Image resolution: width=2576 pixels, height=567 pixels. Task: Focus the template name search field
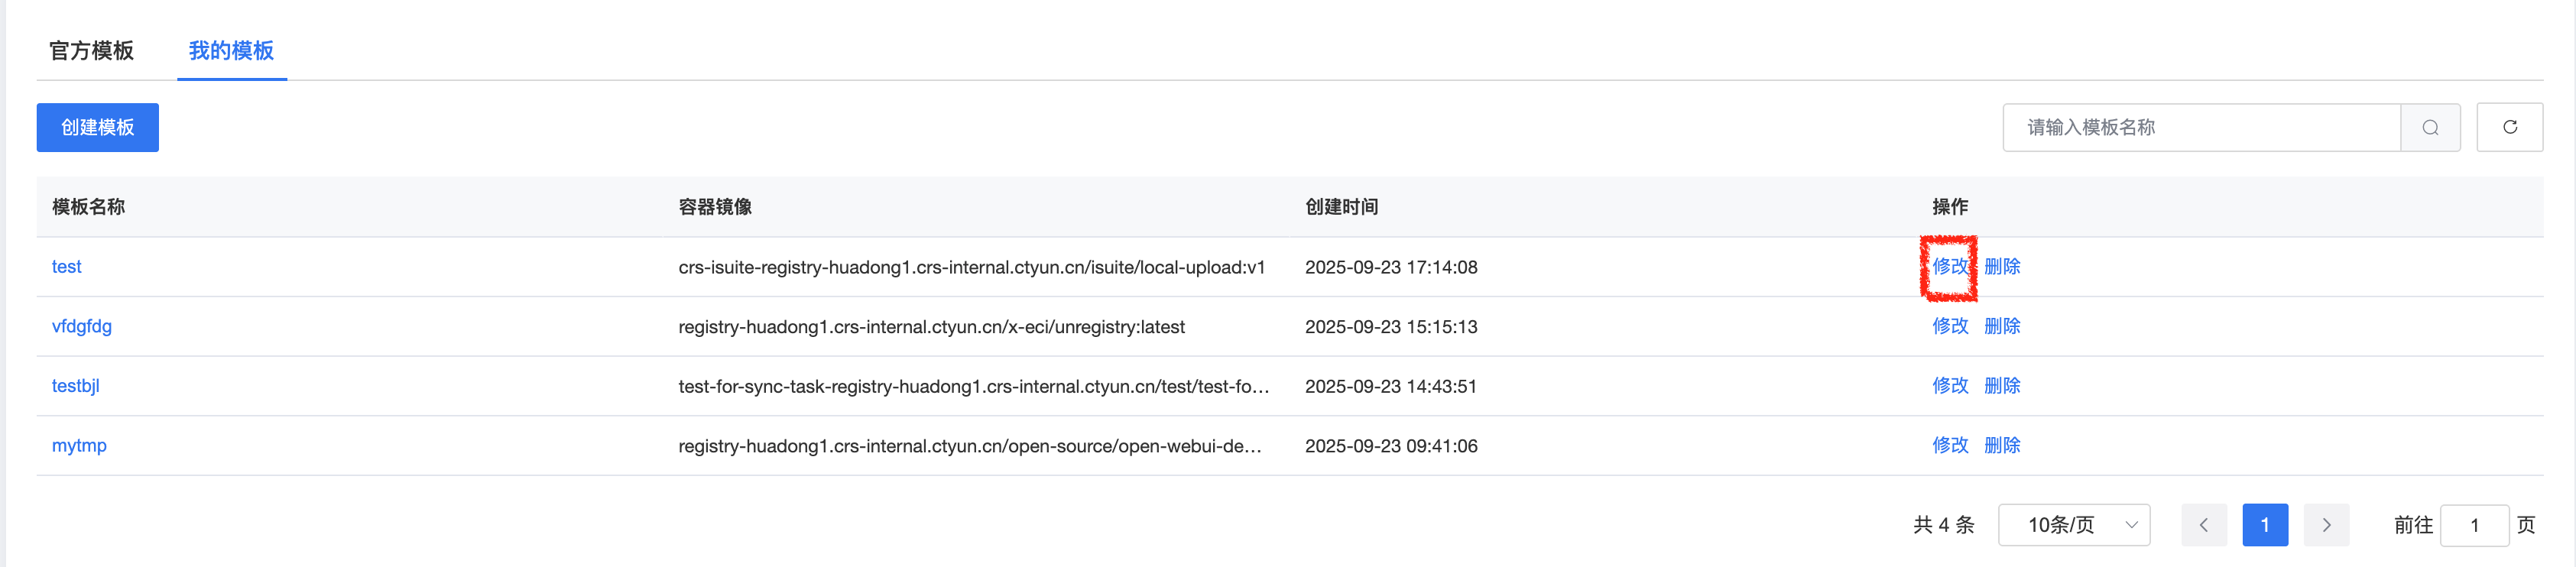[2200, 128]
